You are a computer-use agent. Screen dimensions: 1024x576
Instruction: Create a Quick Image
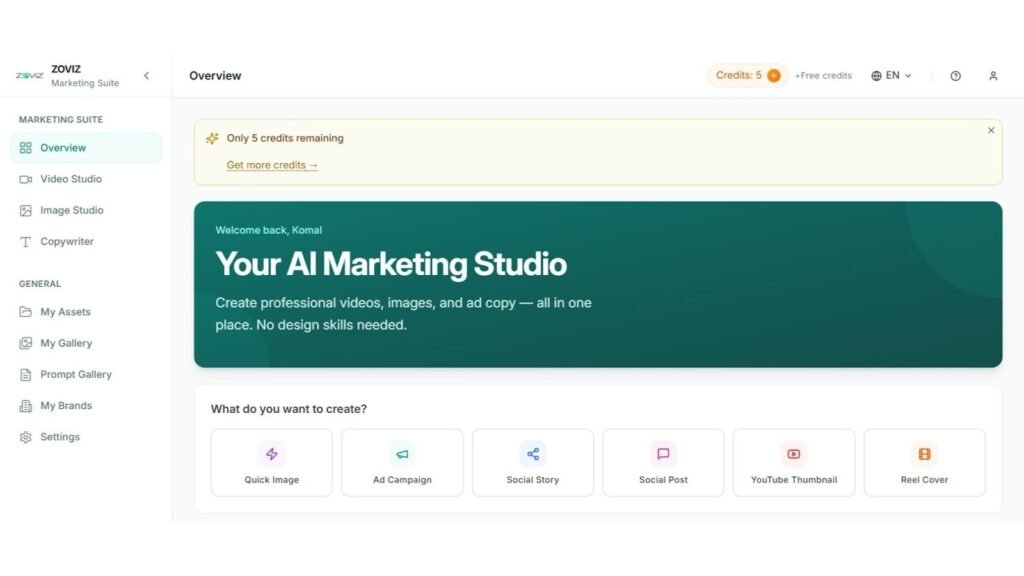272,462
